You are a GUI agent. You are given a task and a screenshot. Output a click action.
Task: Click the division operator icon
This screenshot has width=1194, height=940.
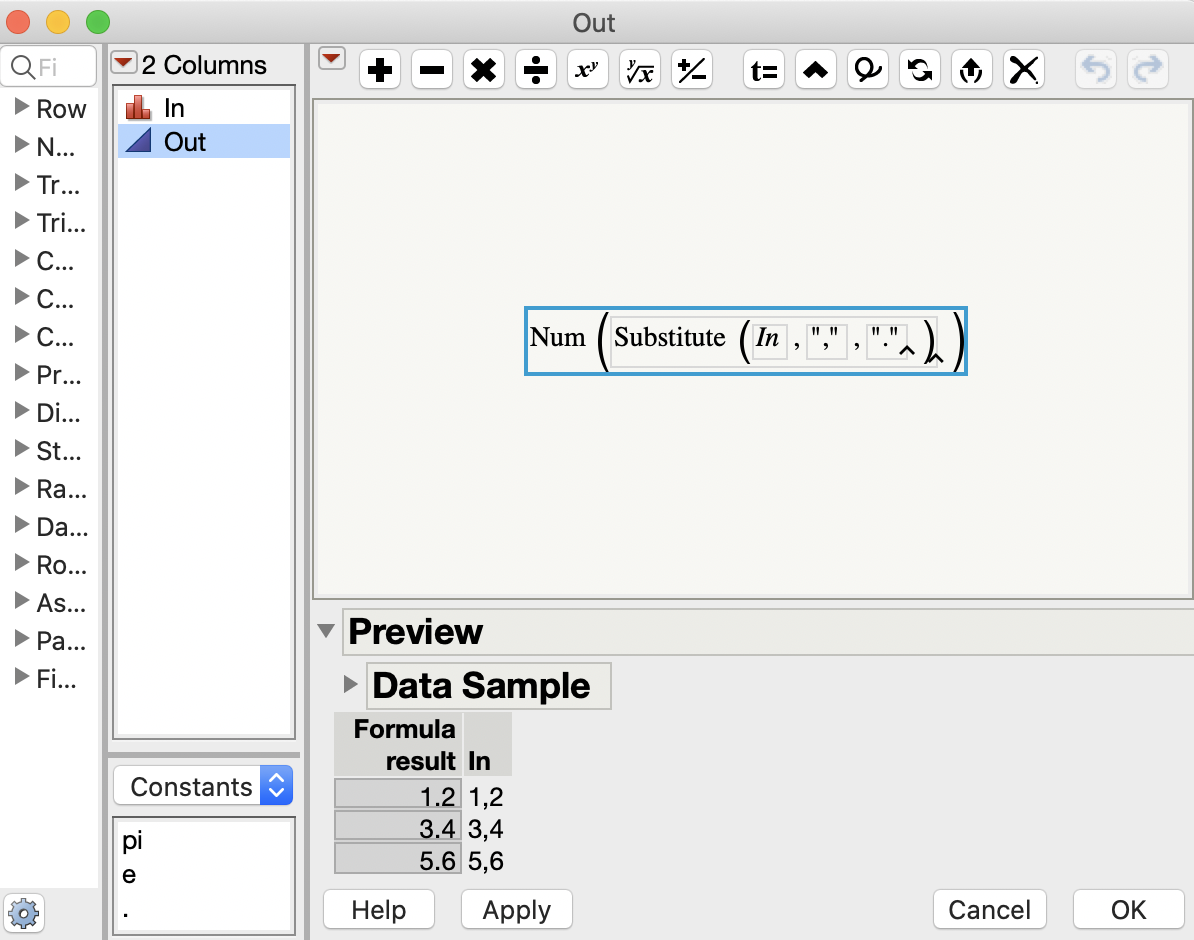pyautogui.click(x=535, y=69)
